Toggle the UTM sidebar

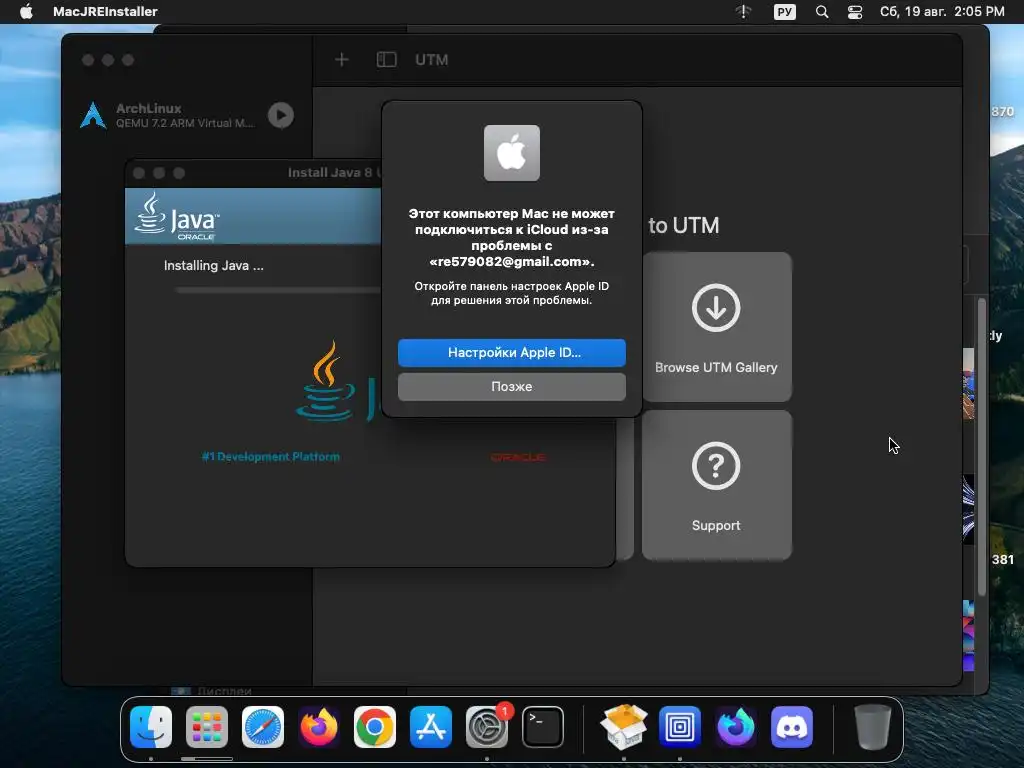tap(387, 60)
